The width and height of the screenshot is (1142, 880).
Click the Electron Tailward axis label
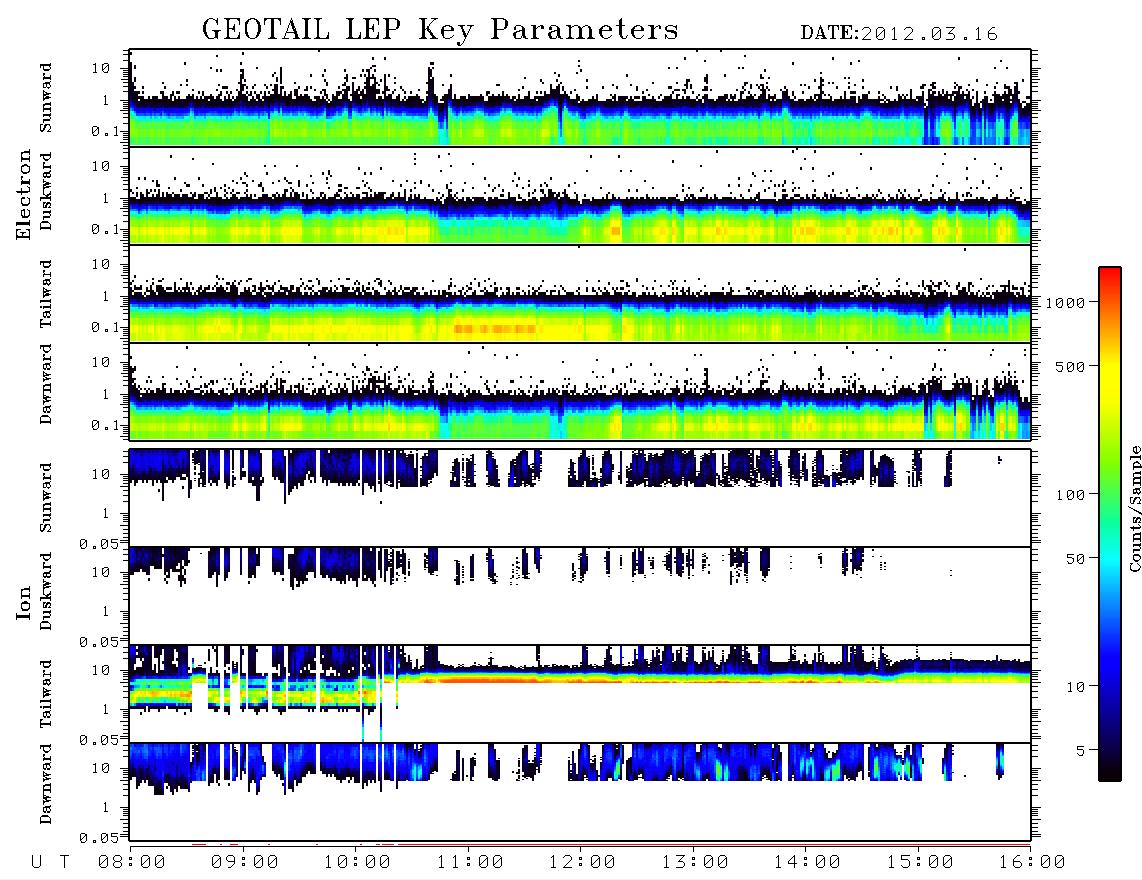[x=46, y=294]
